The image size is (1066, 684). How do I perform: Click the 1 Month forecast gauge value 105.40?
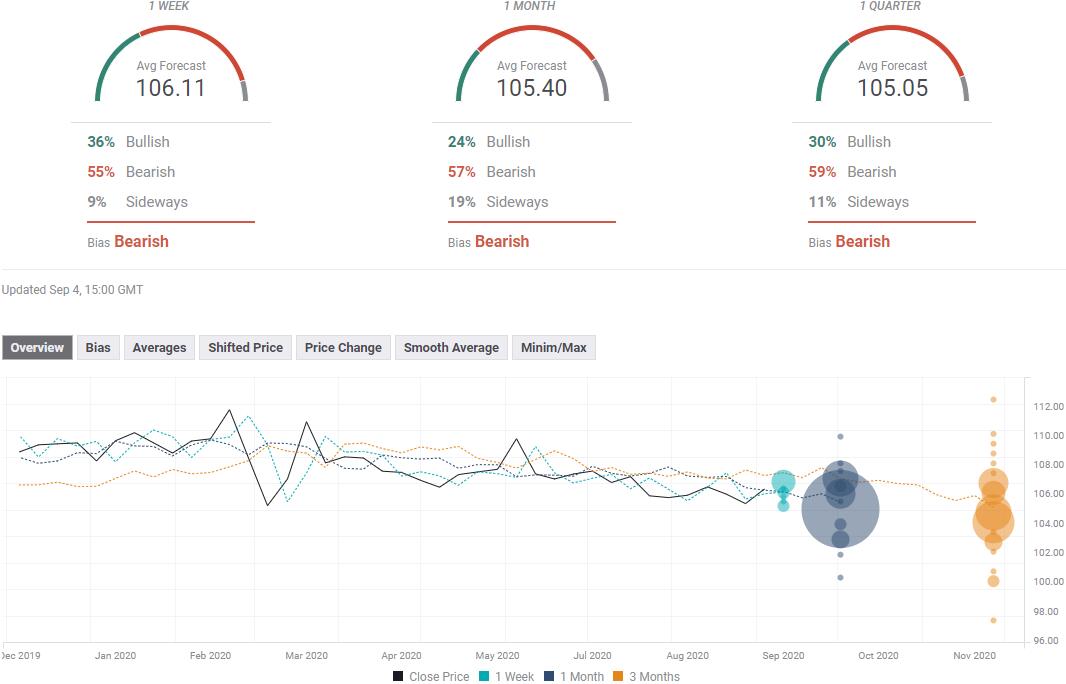pos(532,88)
